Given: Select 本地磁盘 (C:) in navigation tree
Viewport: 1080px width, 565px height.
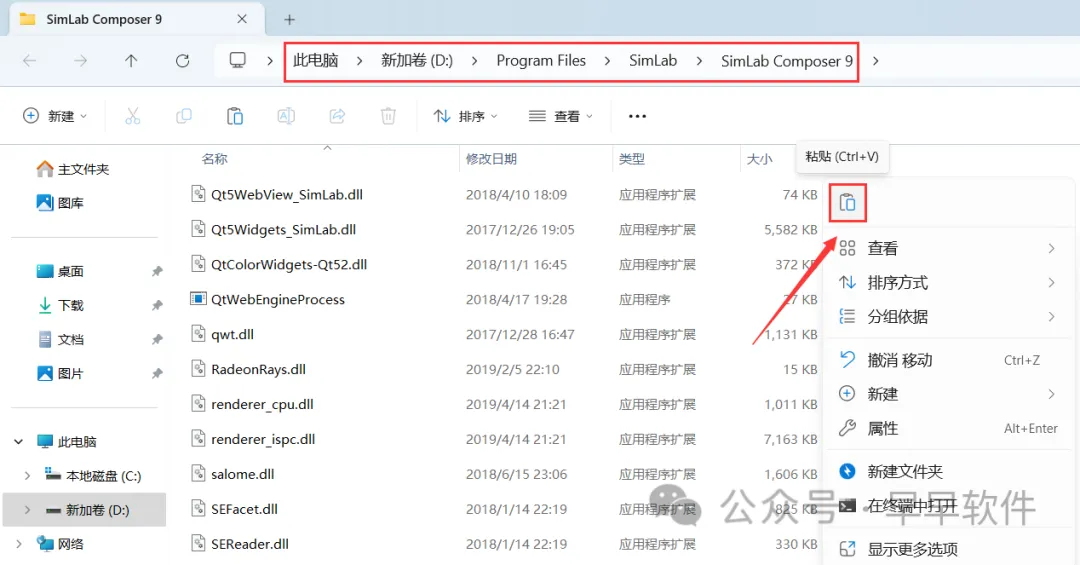Looking at the screenshot, I should click(93, 475).
